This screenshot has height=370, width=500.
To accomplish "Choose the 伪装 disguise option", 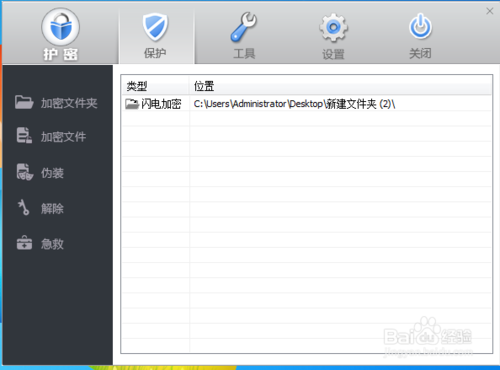I will [40, 173].
